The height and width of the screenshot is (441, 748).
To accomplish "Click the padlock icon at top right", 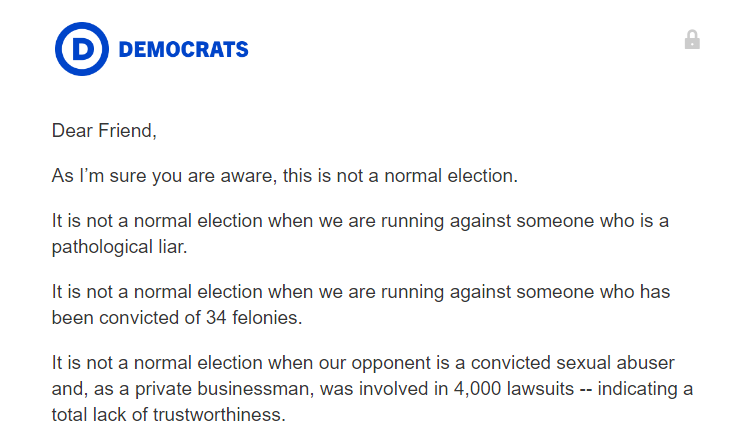I will 692,40.
